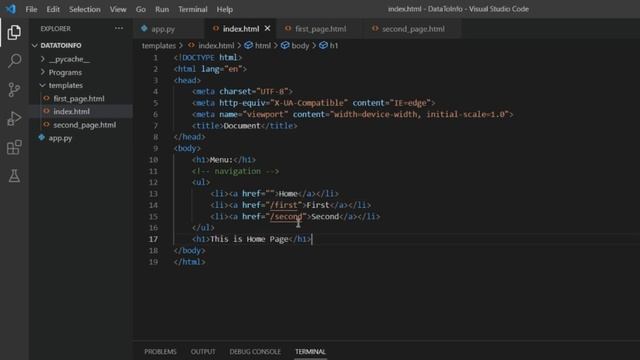Click the templates breadcrumb segment

pos(159,45)
